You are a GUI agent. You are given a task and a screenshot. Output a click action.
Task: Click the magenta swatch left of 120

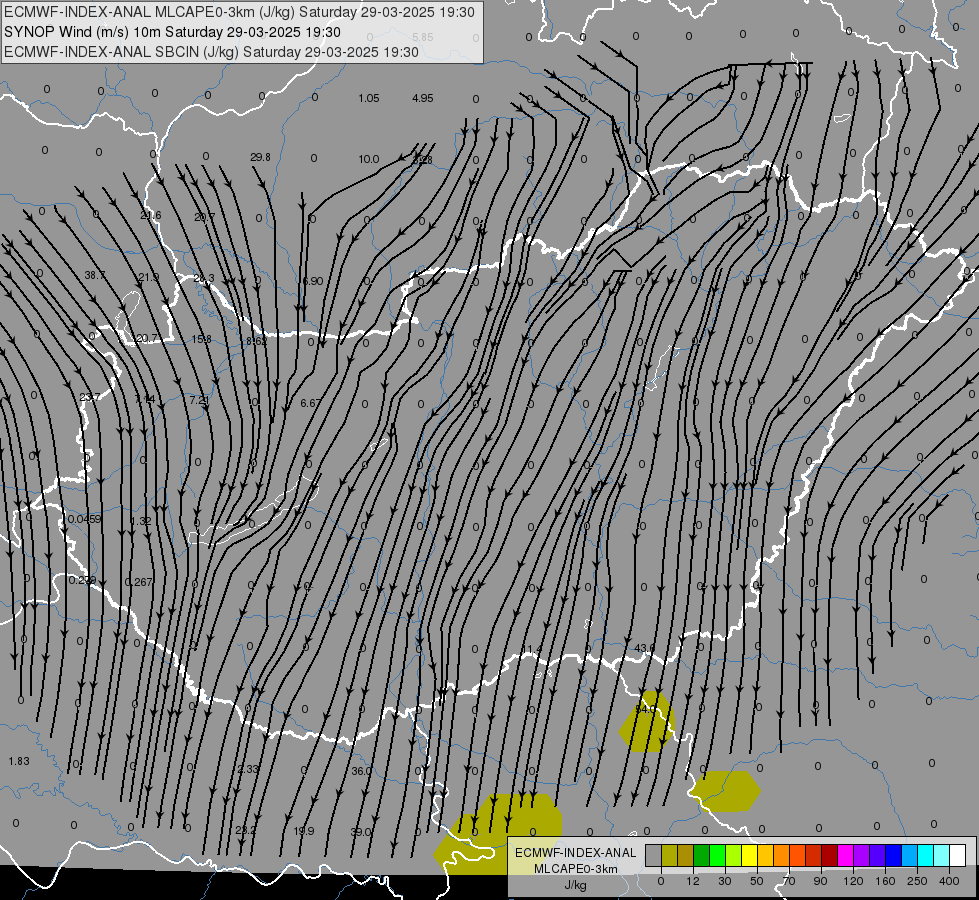[845, 855]
